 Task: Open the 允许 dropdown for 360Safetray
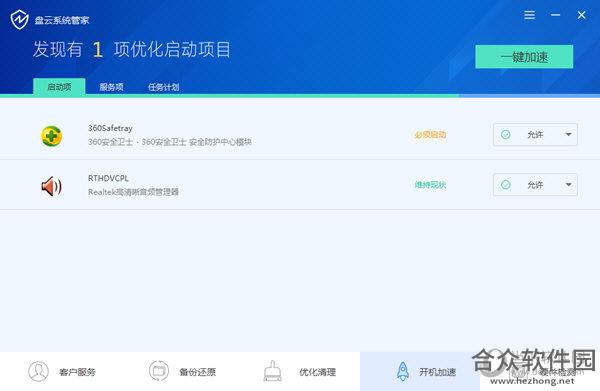(x=535, y=135)
